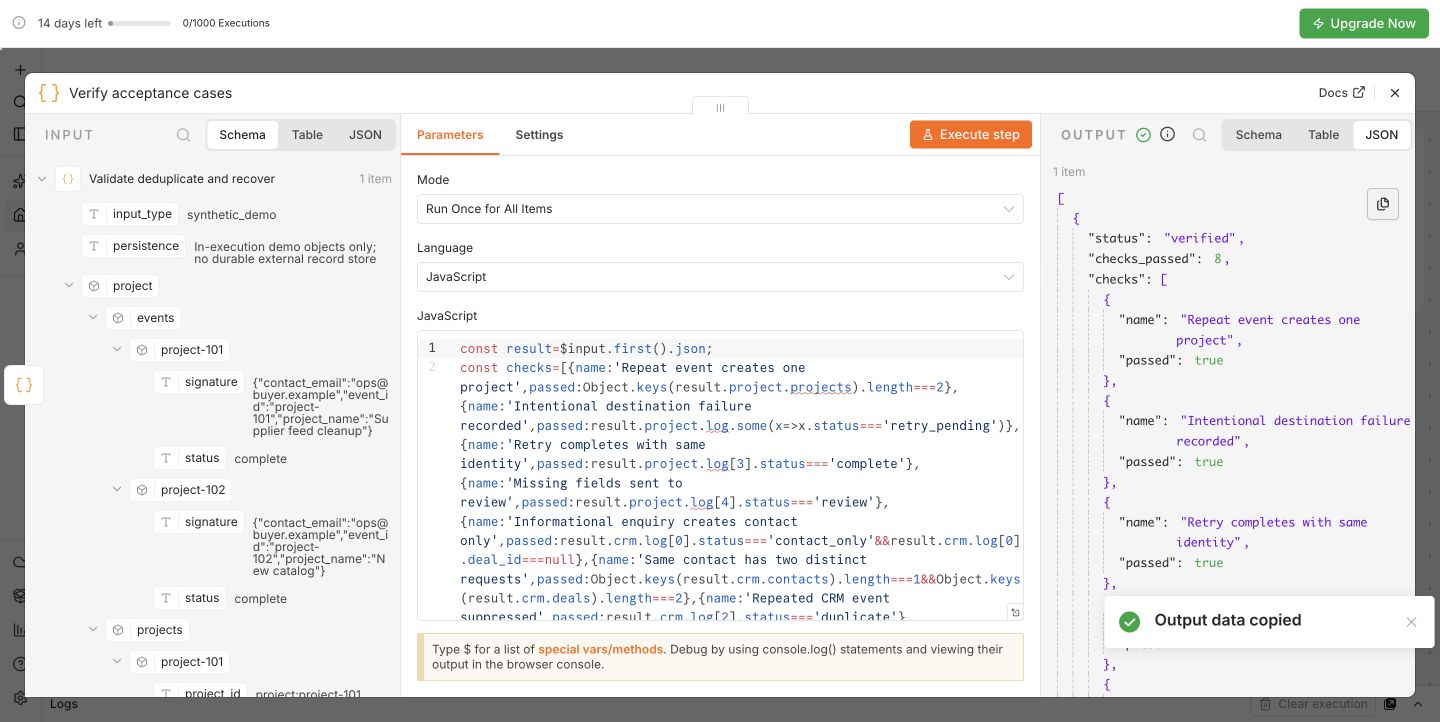Click the plus icon in the sidebar
Screen dimensions: 1440x722
(19, 70)
